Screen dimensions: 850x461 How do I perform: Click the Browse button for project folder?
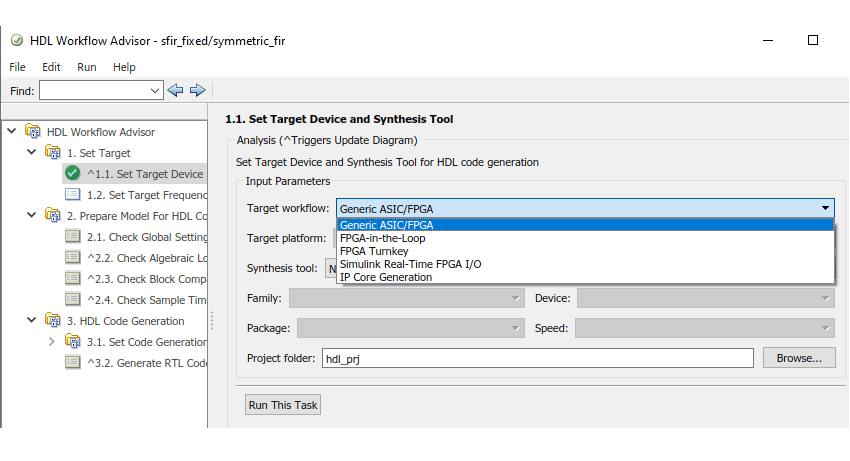click(799, 358)
